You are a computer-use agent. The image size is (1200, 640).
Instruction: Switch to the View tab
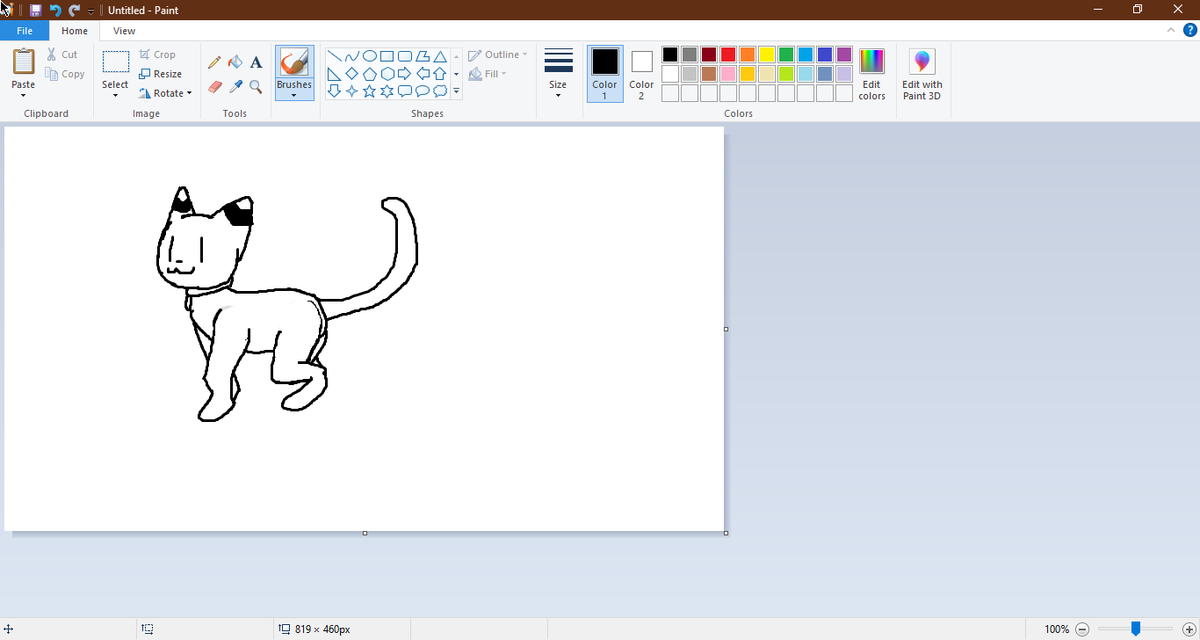(124, 31)
